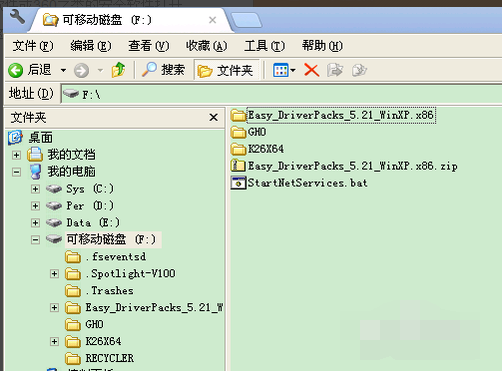Open the 工具(T) menu
This screenshot has height=371, width=502.
coord(264,46)
